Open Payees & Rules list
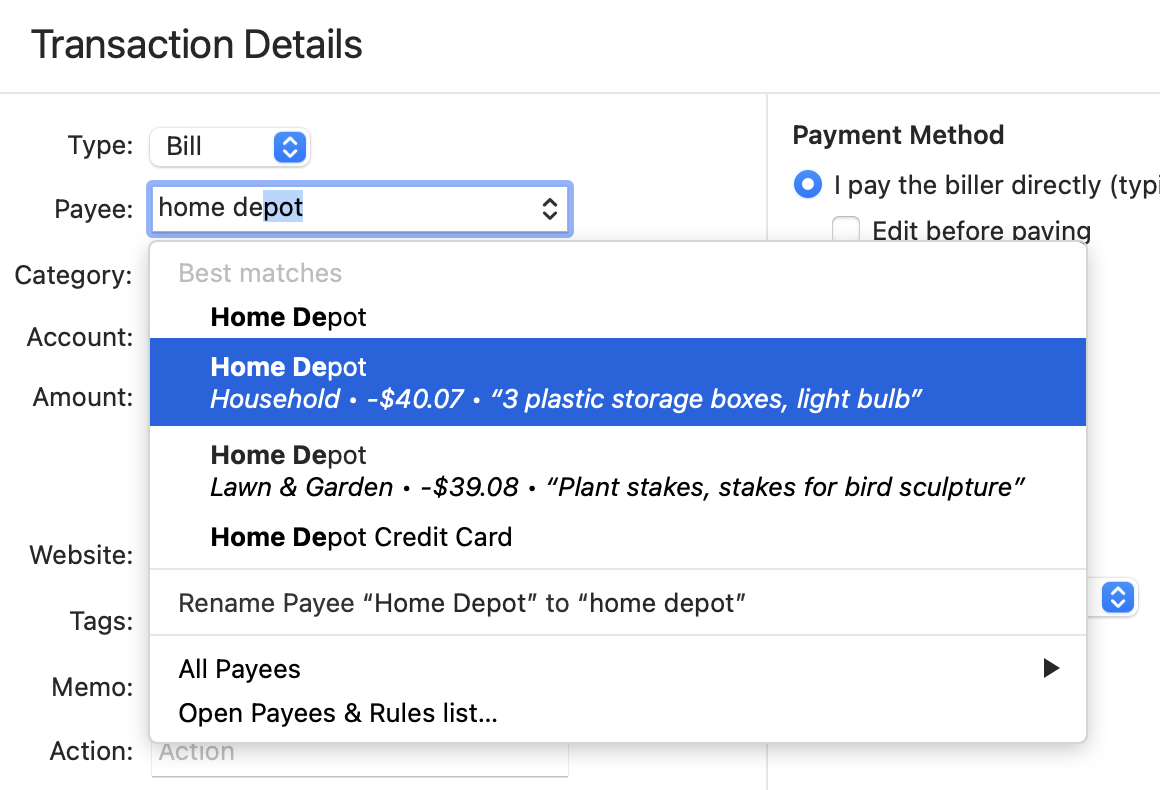The width and height of the screenshot is (1160, 790). click(x=618, y=713)
